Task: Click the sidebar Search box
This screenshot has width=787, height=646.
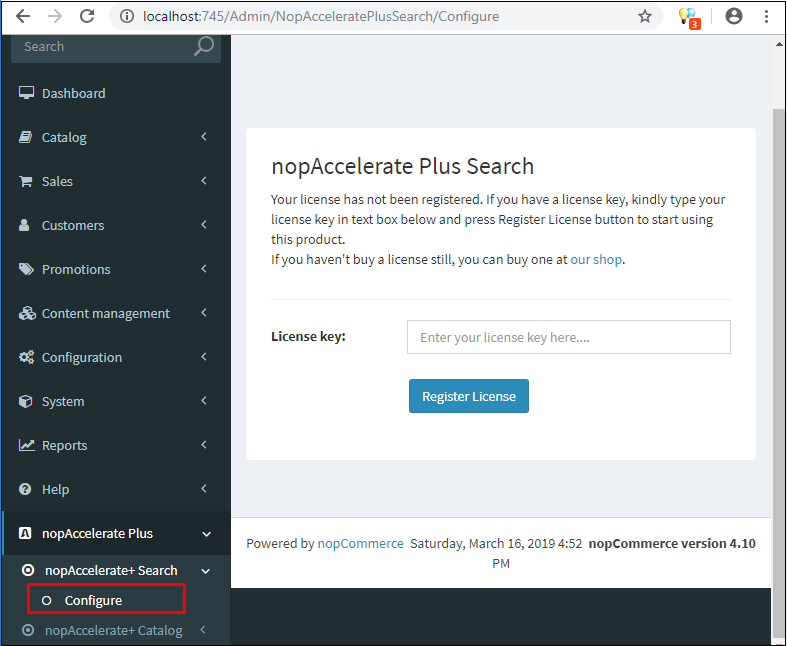Action: tap(105, 46)
